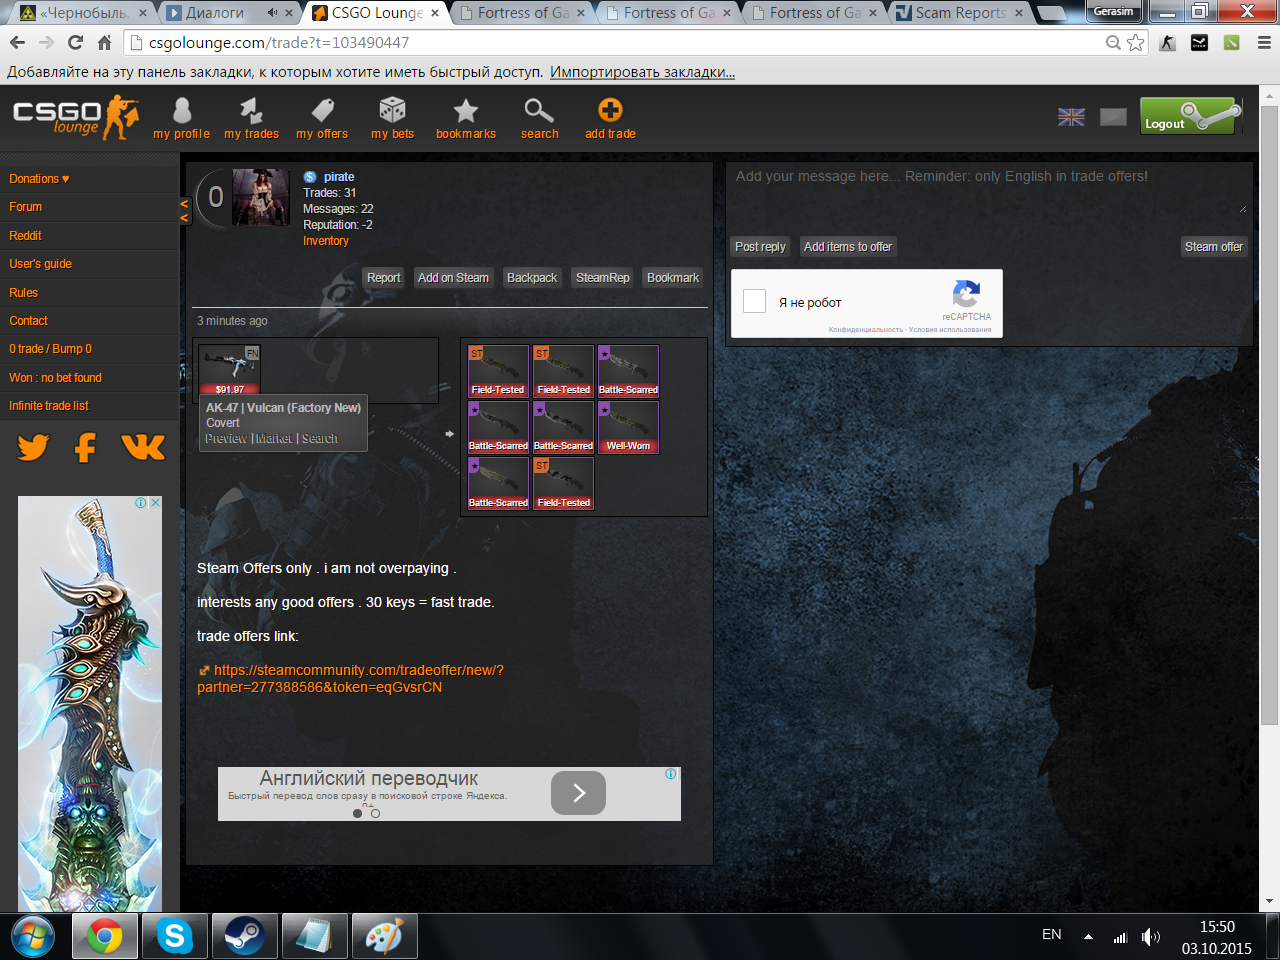Click the Post reply button
The width and height of the screenshot is (1280, 960).
(760, 247)
